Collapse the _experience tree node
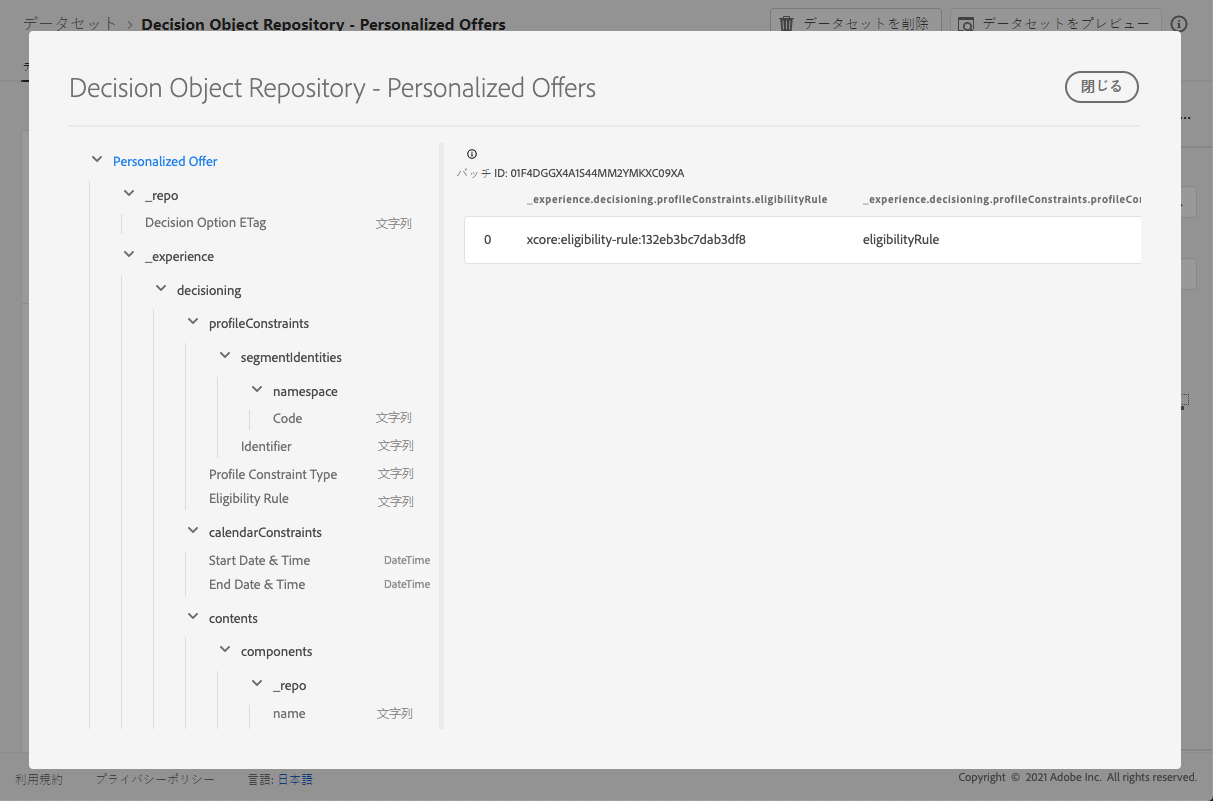The image size is (1213, 801). 129,255
